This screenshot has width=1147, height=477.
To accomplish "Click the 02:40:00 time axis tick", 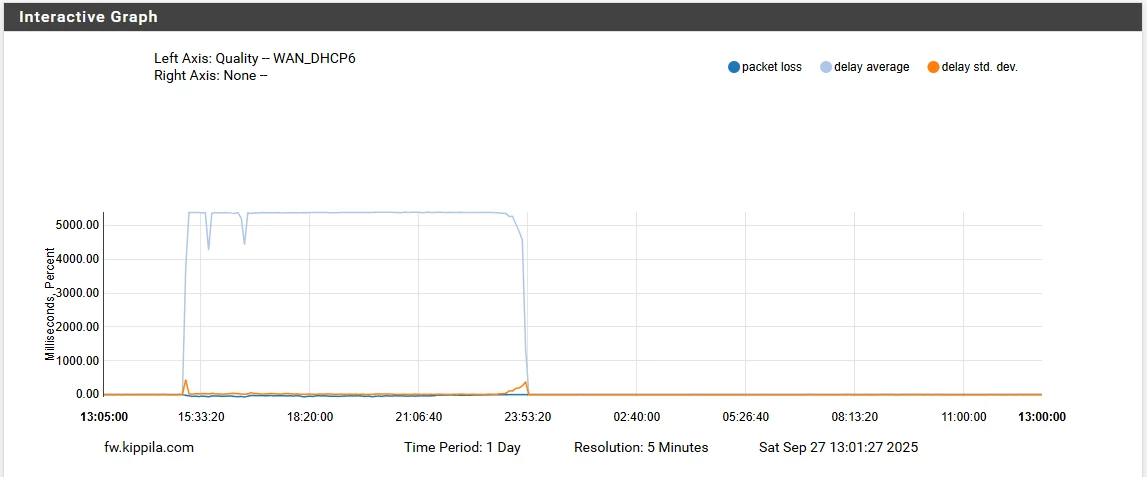I will tap(636, 417).
